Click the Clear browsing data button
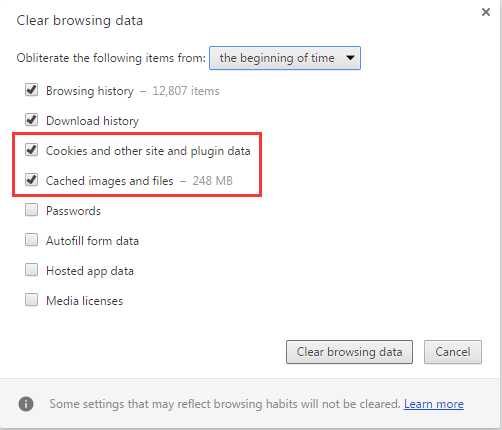This screenshot has width=502, height=430. (x=349, y=352)
